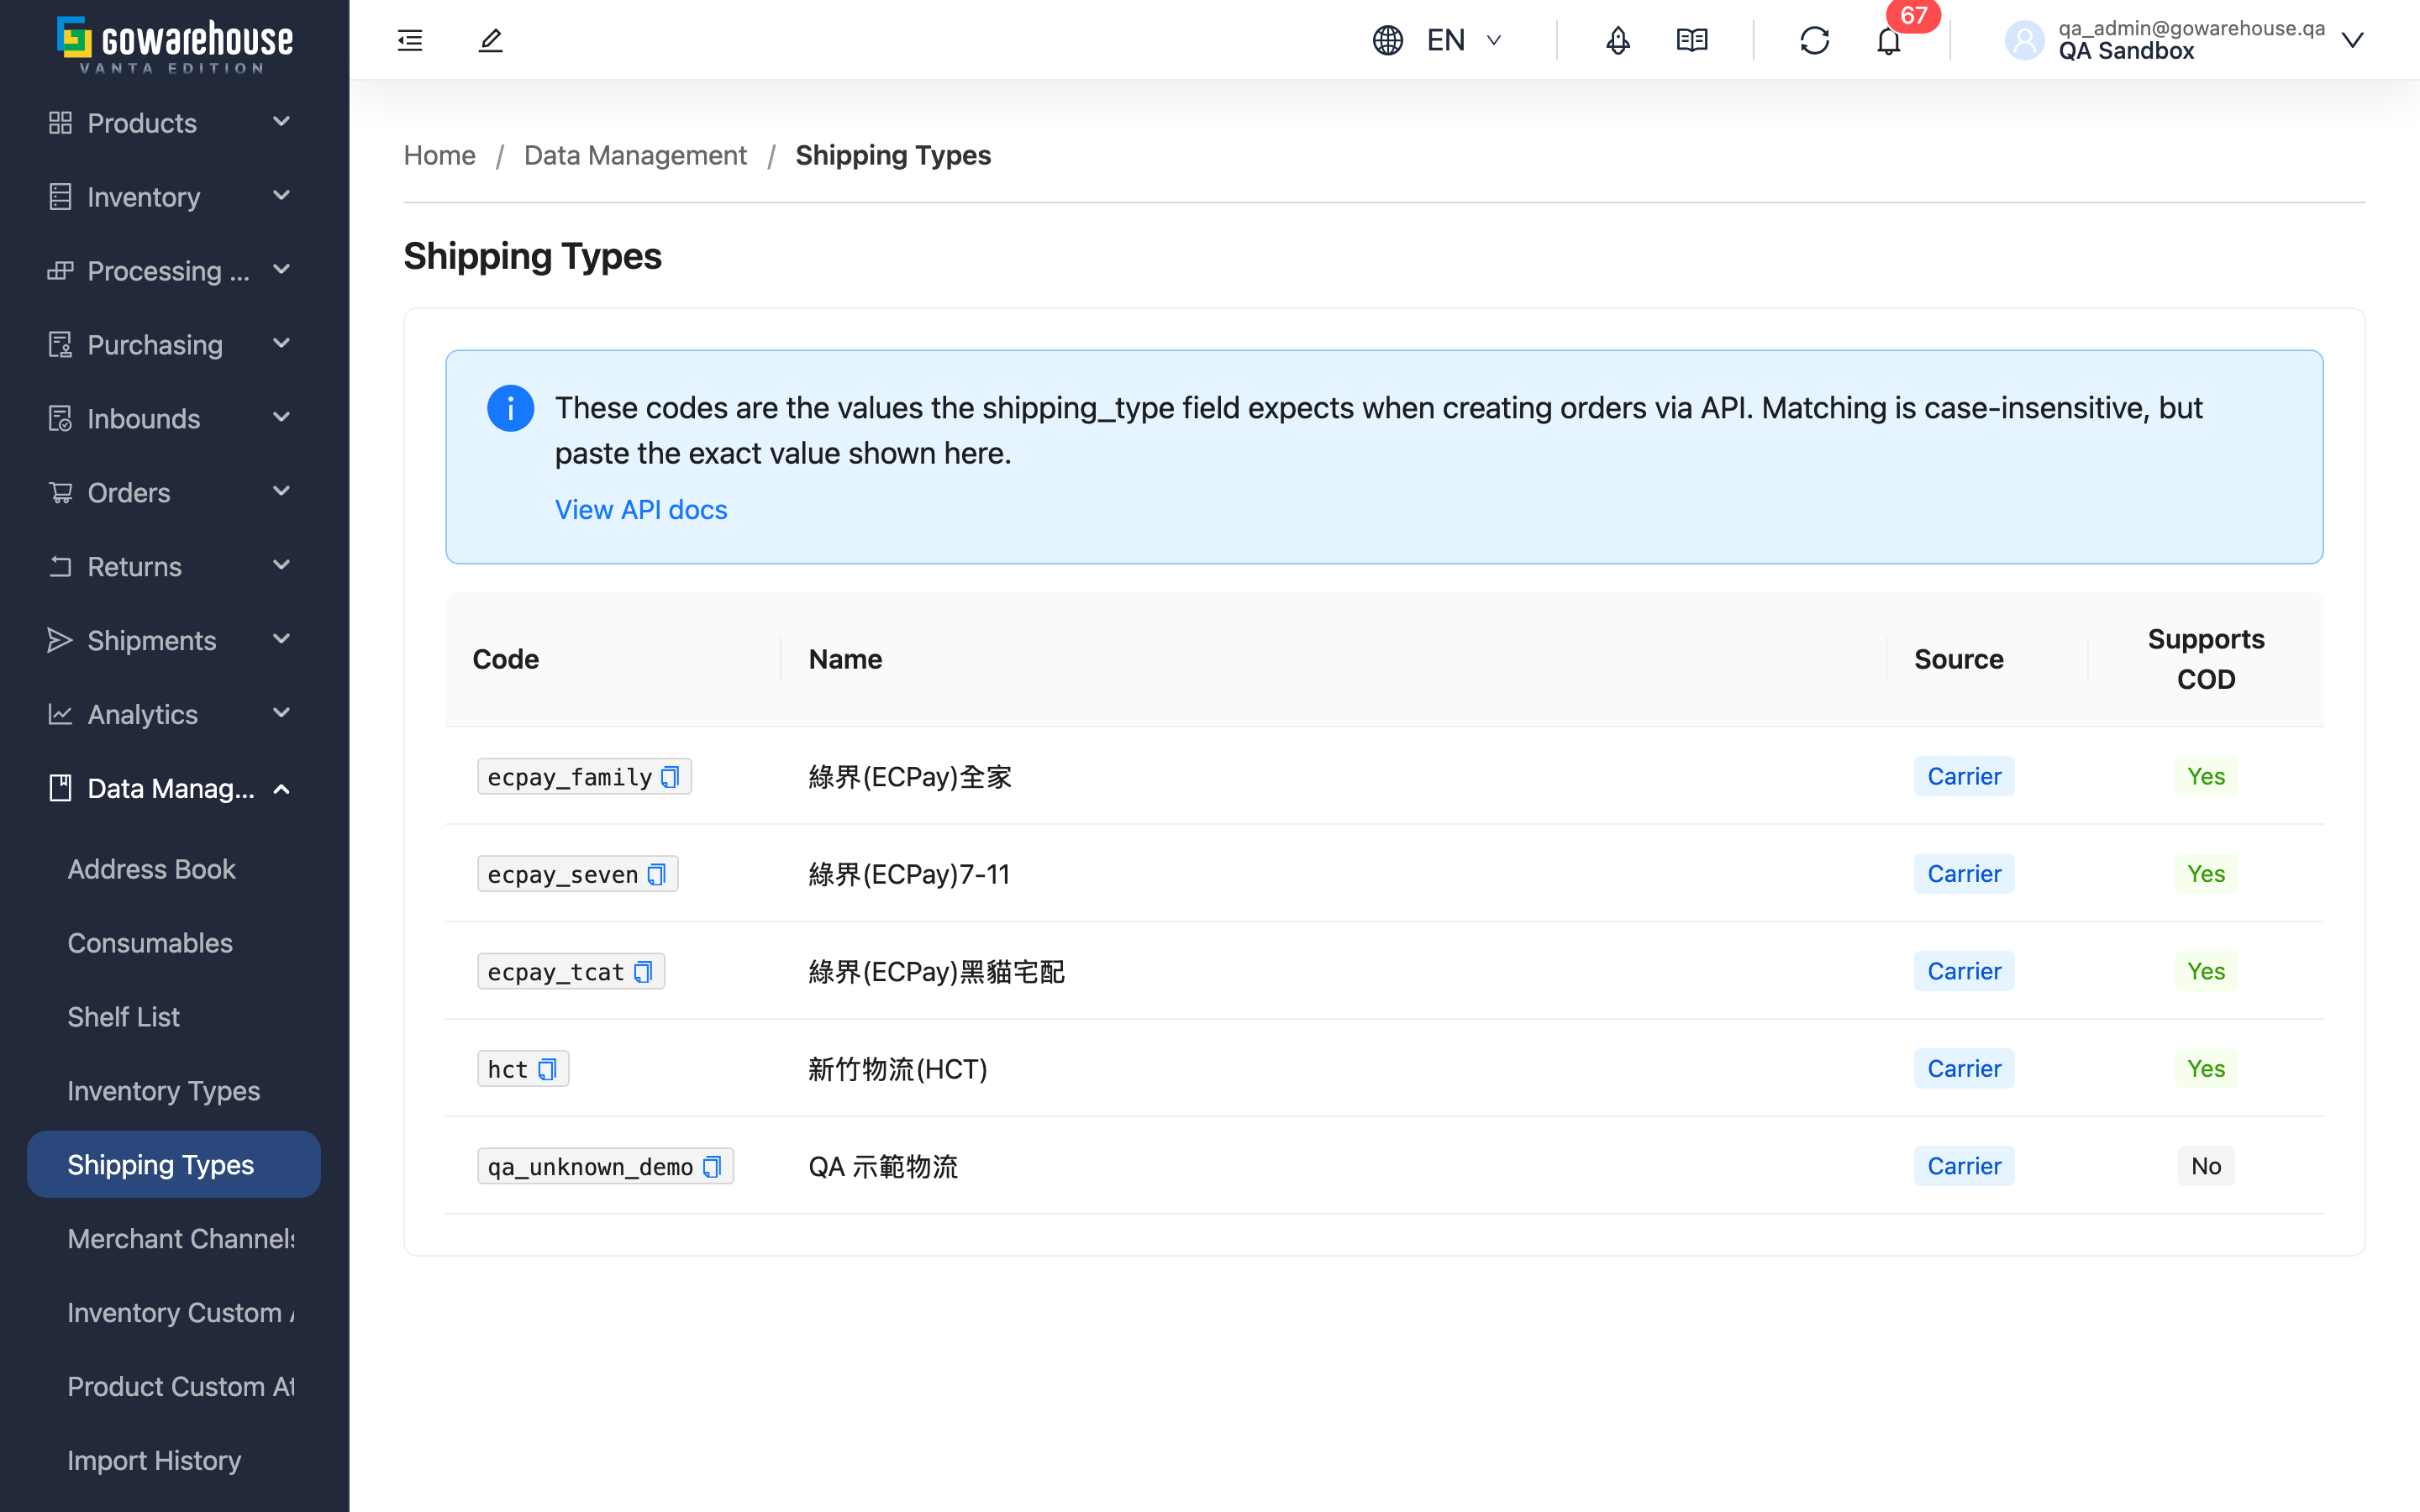Image resolution: width=2420 pixels, height=1512 pixels.
Task: Click the View API docs link
Action: pos(641,510)
